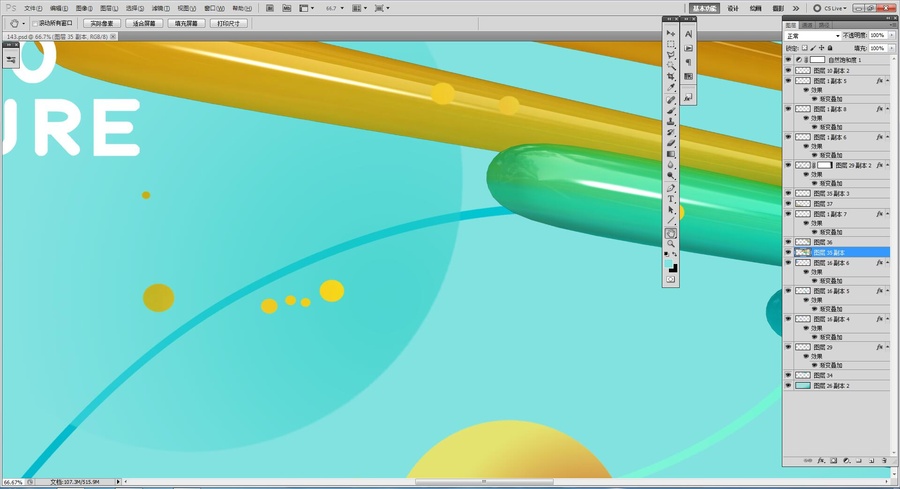
Task: Collapse effects of 图层 29 副本 2
Action: click(x=887, y=165)
